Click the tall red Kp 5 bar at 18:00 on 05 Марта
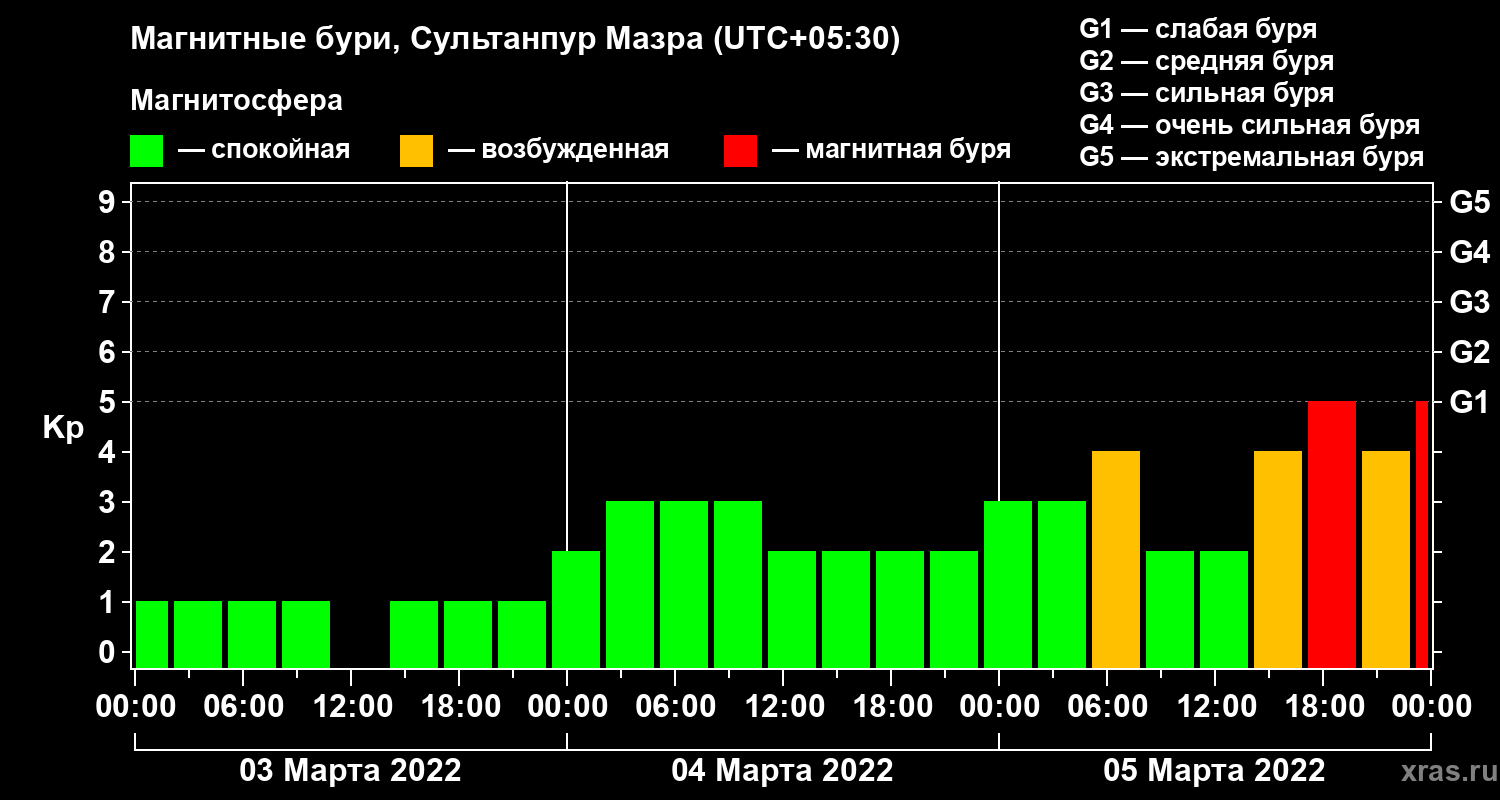This screenshot has width=1500, height=800. coord(1332,535)
